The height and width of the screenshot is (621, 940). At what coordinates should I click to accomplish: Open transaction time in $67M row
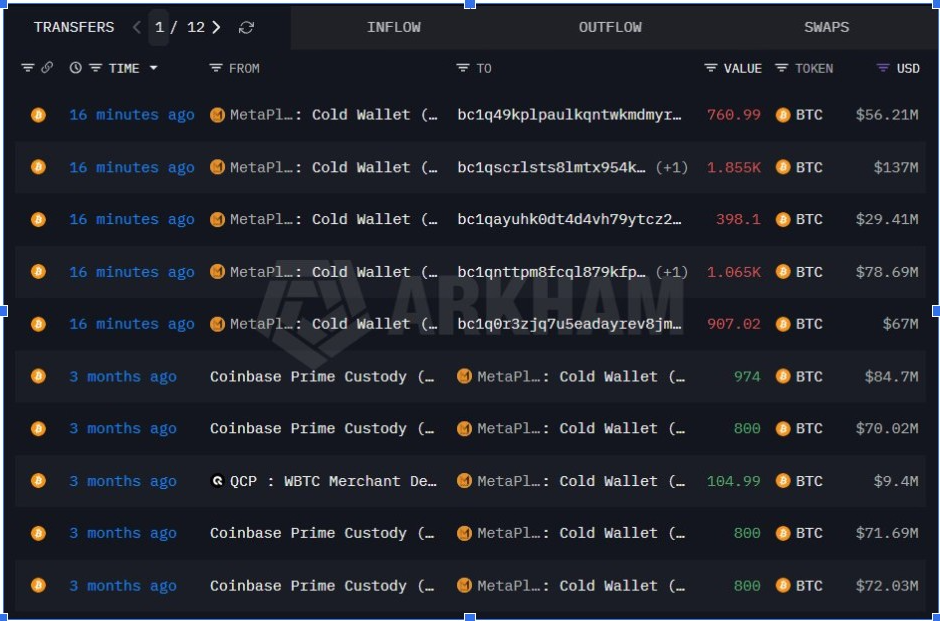point(132,324)
